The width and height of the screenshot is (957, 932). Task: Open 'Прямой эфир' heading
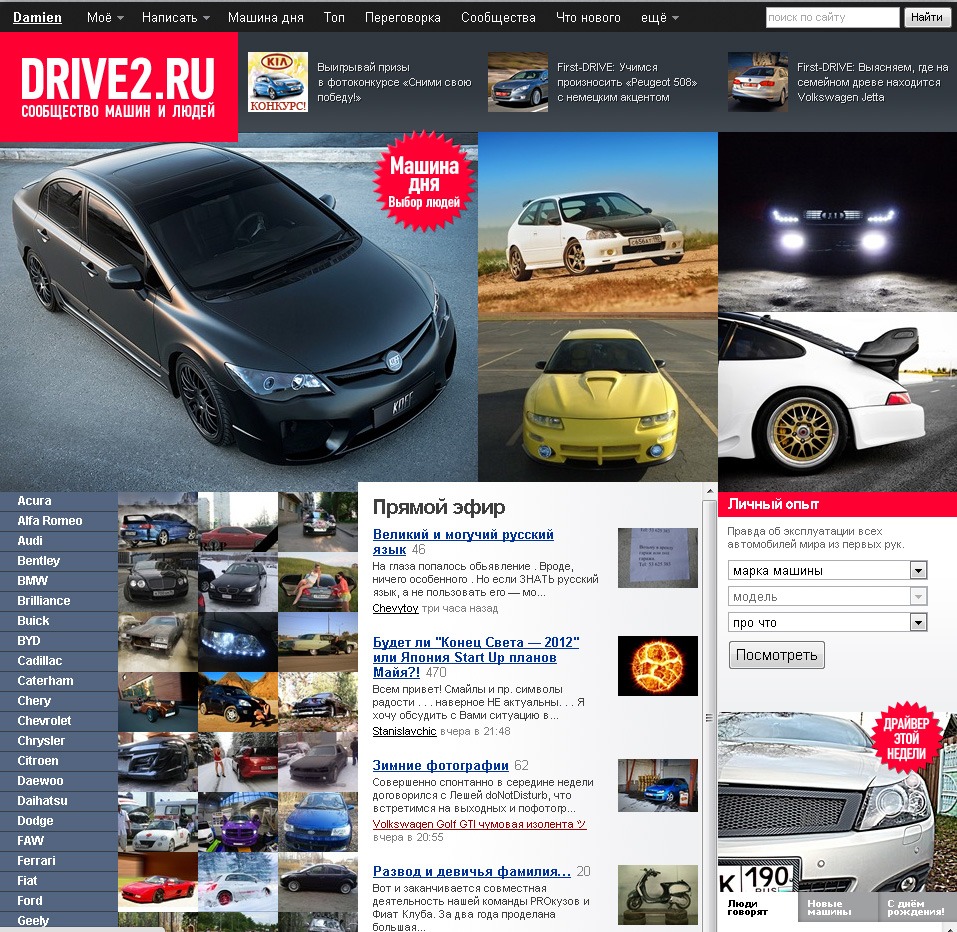coord(439,507)
